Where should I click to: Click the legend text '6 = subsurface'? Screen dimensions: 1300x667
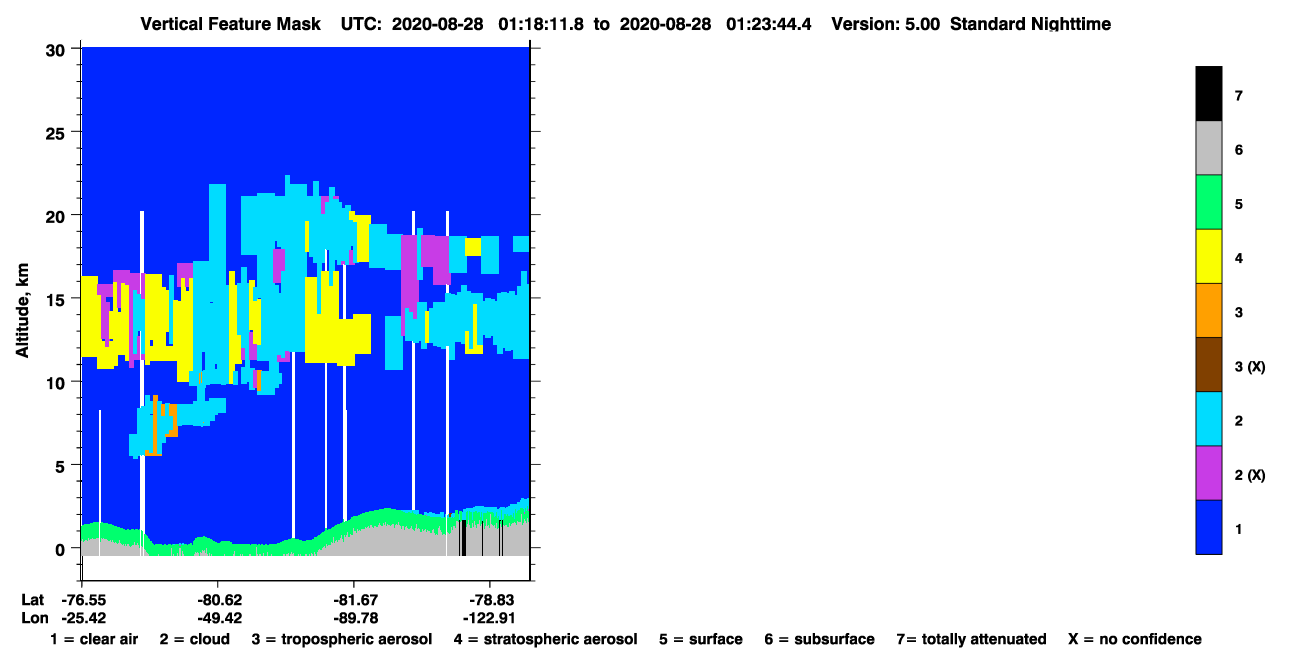pos(819,639)
